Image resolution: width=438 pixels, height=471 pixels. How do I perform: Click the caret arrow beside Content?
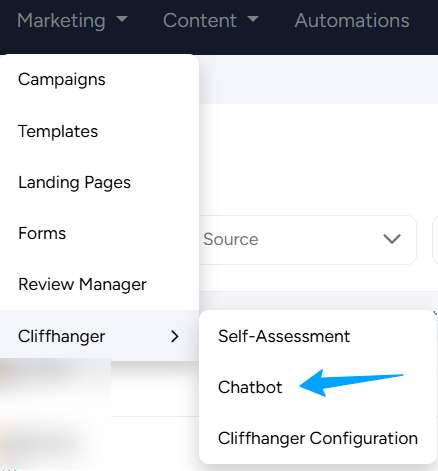[253, 19]
